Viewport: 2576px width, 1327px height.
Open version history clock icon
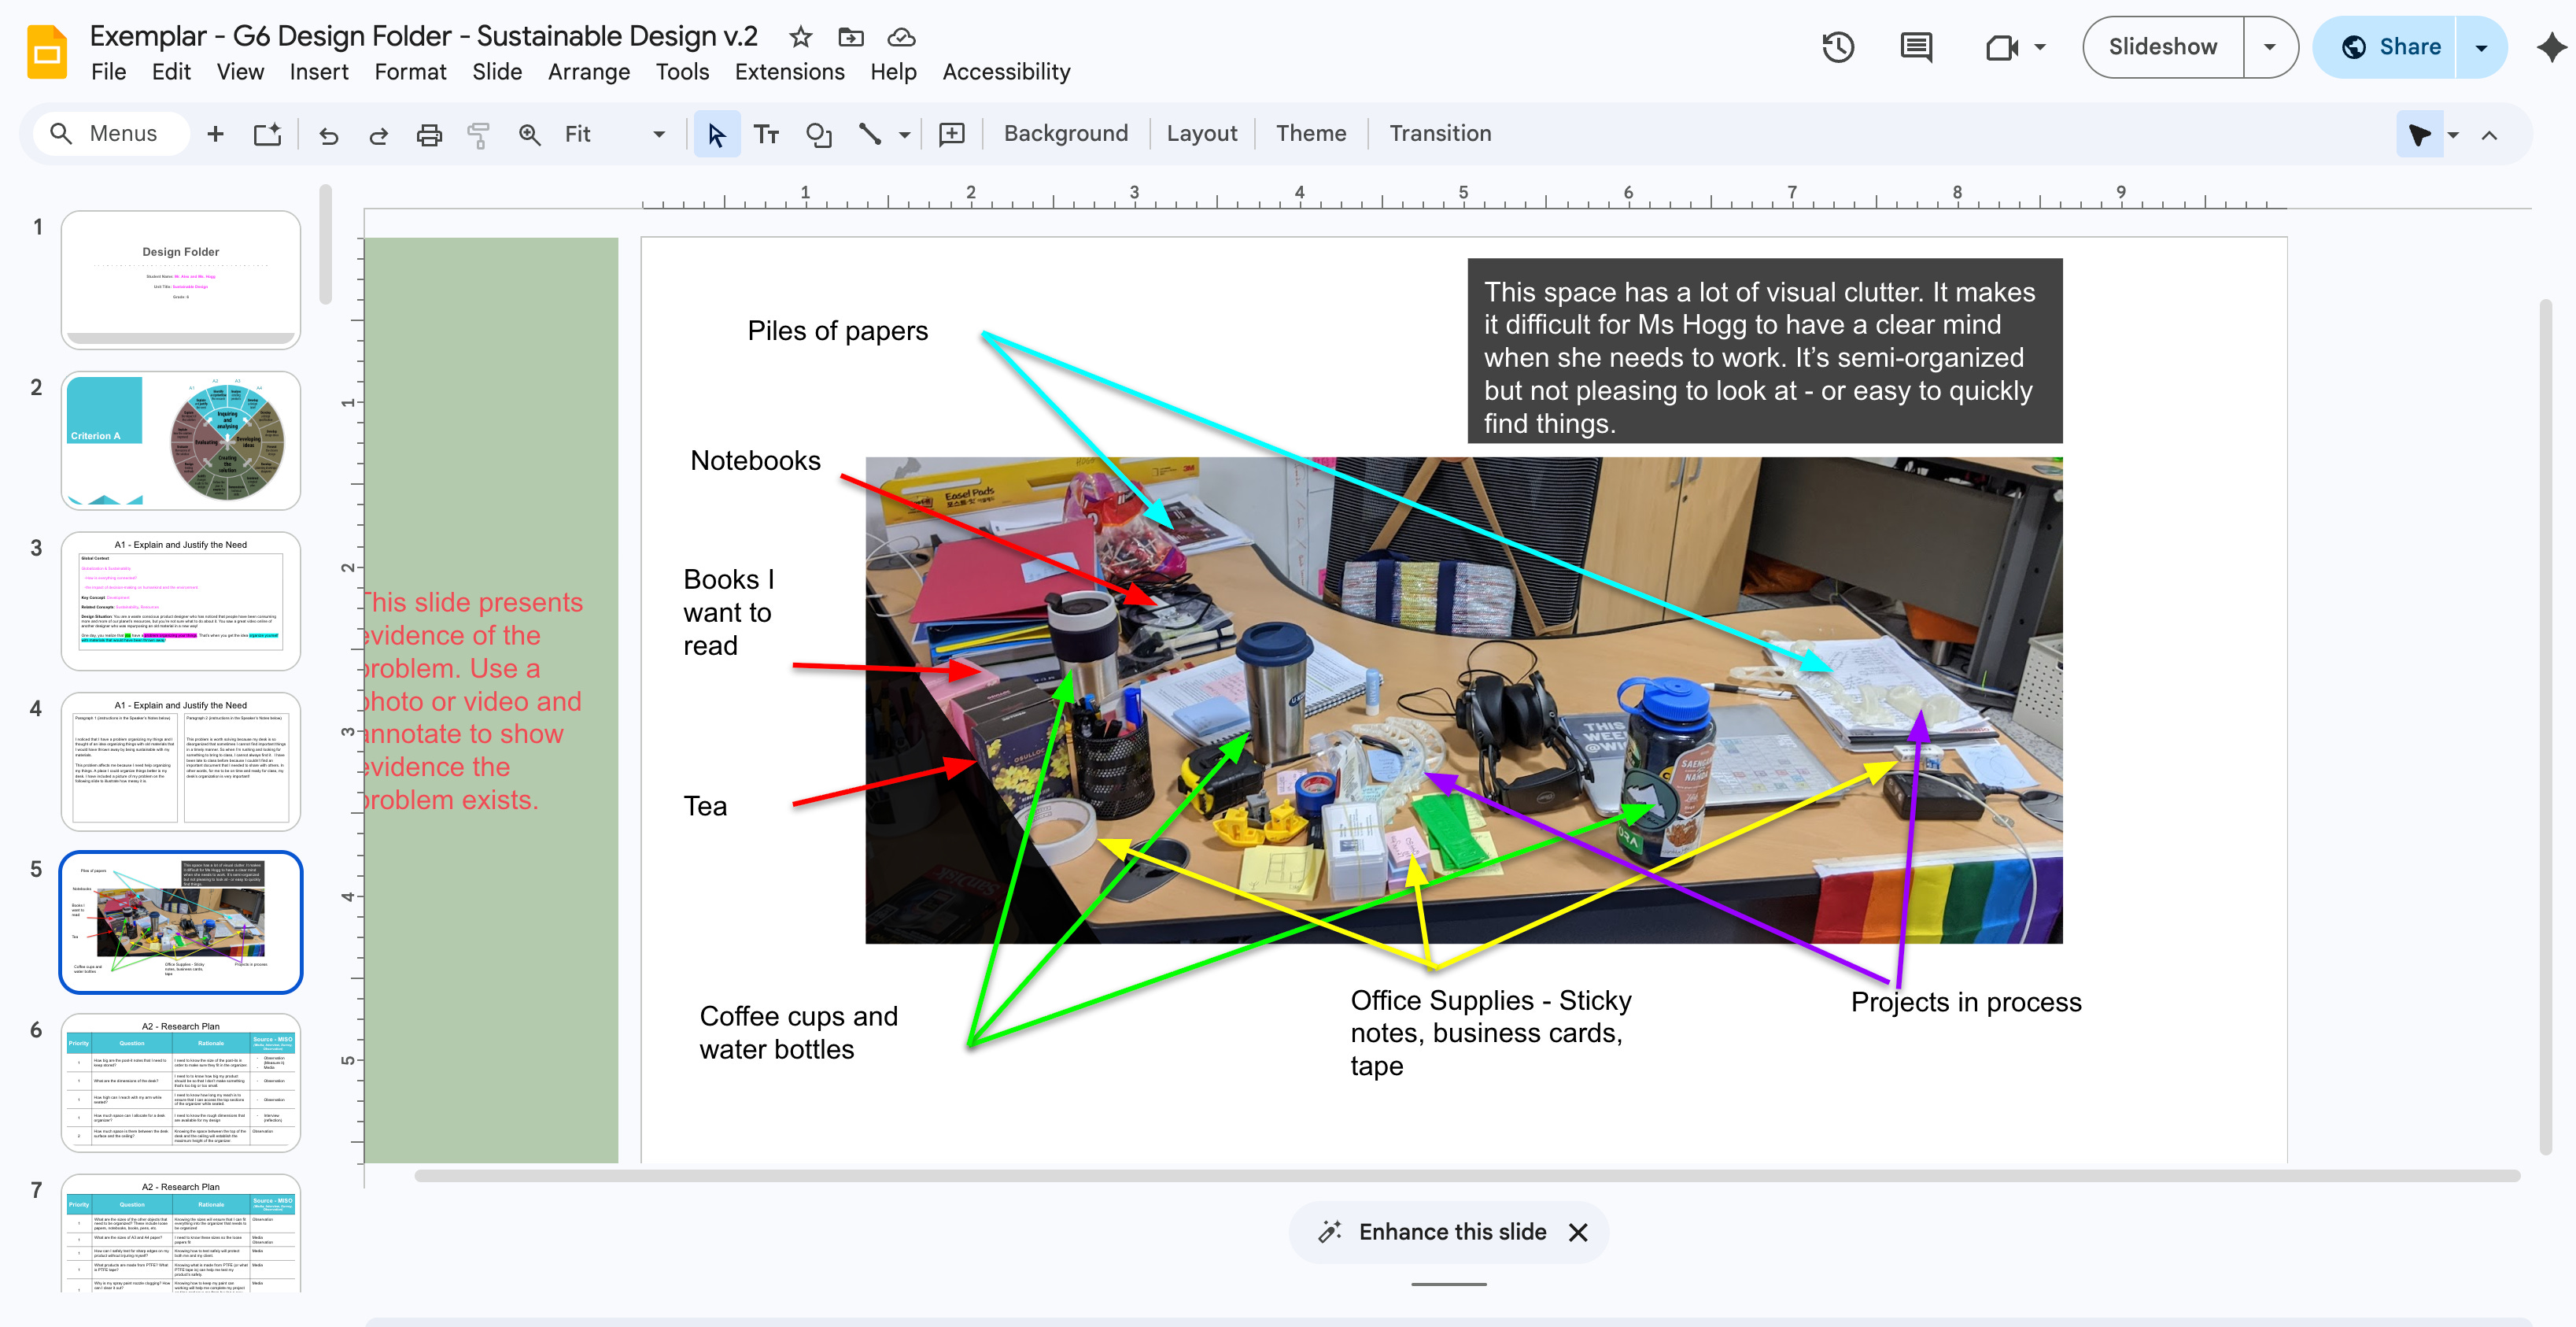[x=1837, y=47]
